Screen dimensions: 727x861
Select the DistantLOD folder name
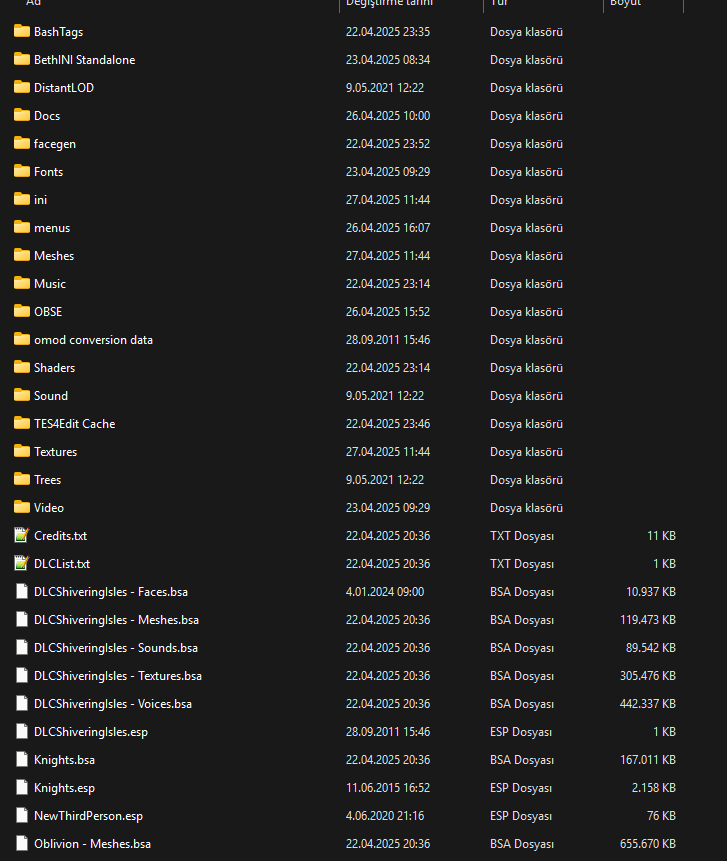[64, 88]
